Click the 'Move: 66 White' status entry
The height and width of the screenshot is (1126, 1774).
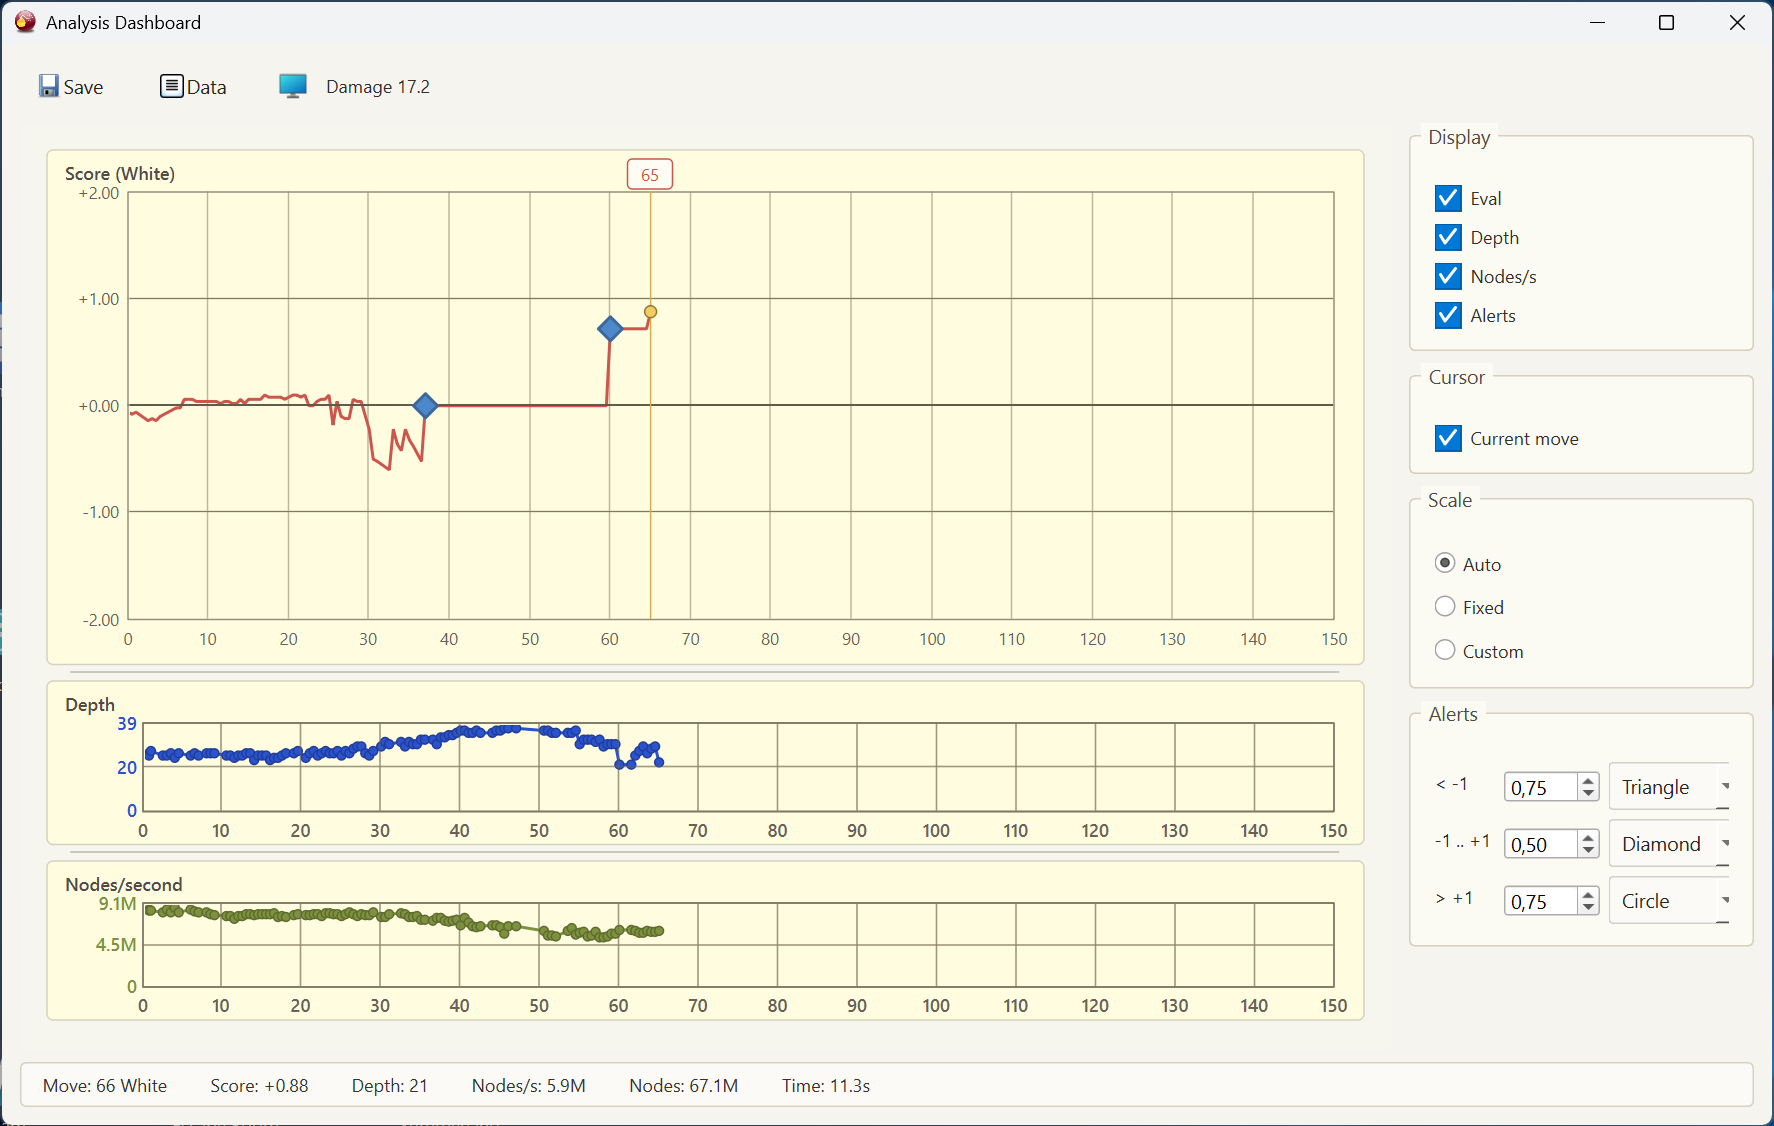click(105, 1086)
